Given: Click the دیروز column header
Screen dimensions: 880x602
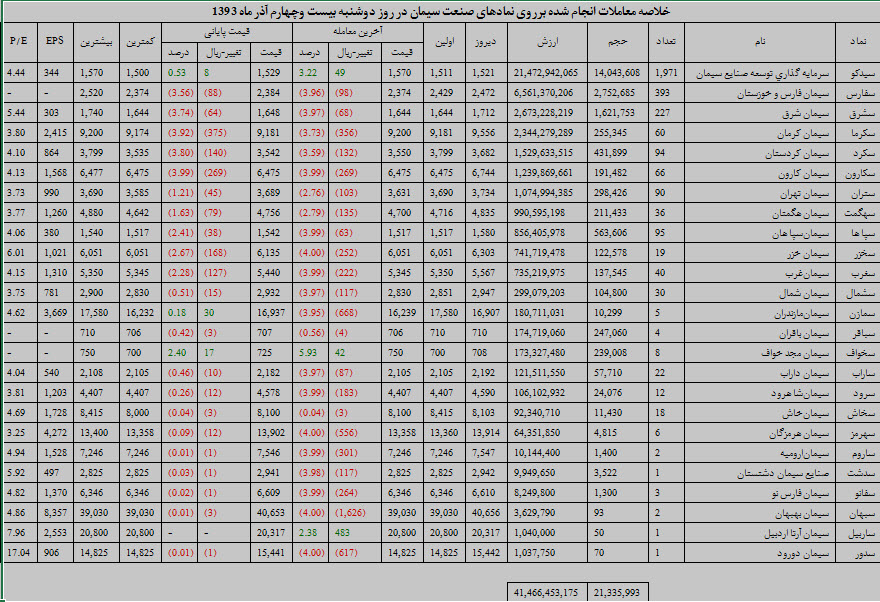Looking at the screenshot, I should [x=486, y=42].
